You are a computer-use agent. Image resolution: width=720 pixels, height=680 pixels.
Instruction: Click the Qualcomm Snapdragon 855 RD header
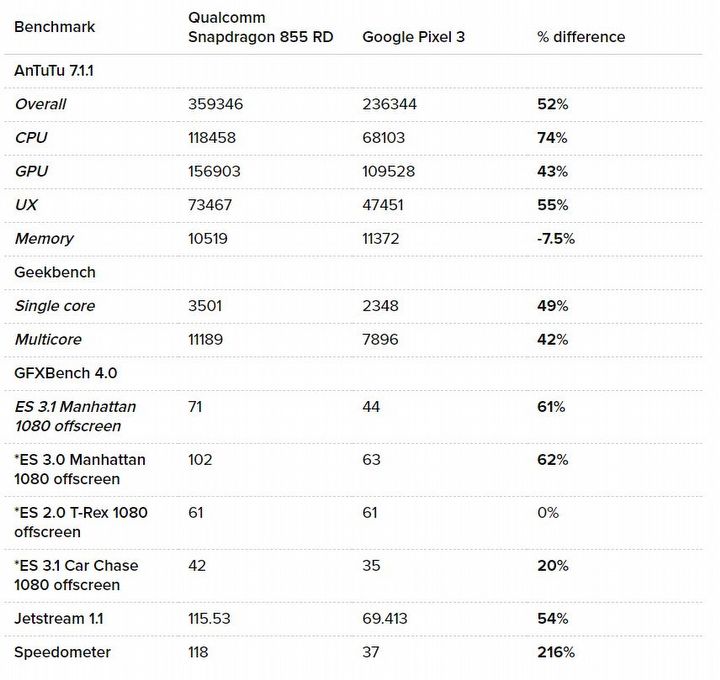pos(260,27)
